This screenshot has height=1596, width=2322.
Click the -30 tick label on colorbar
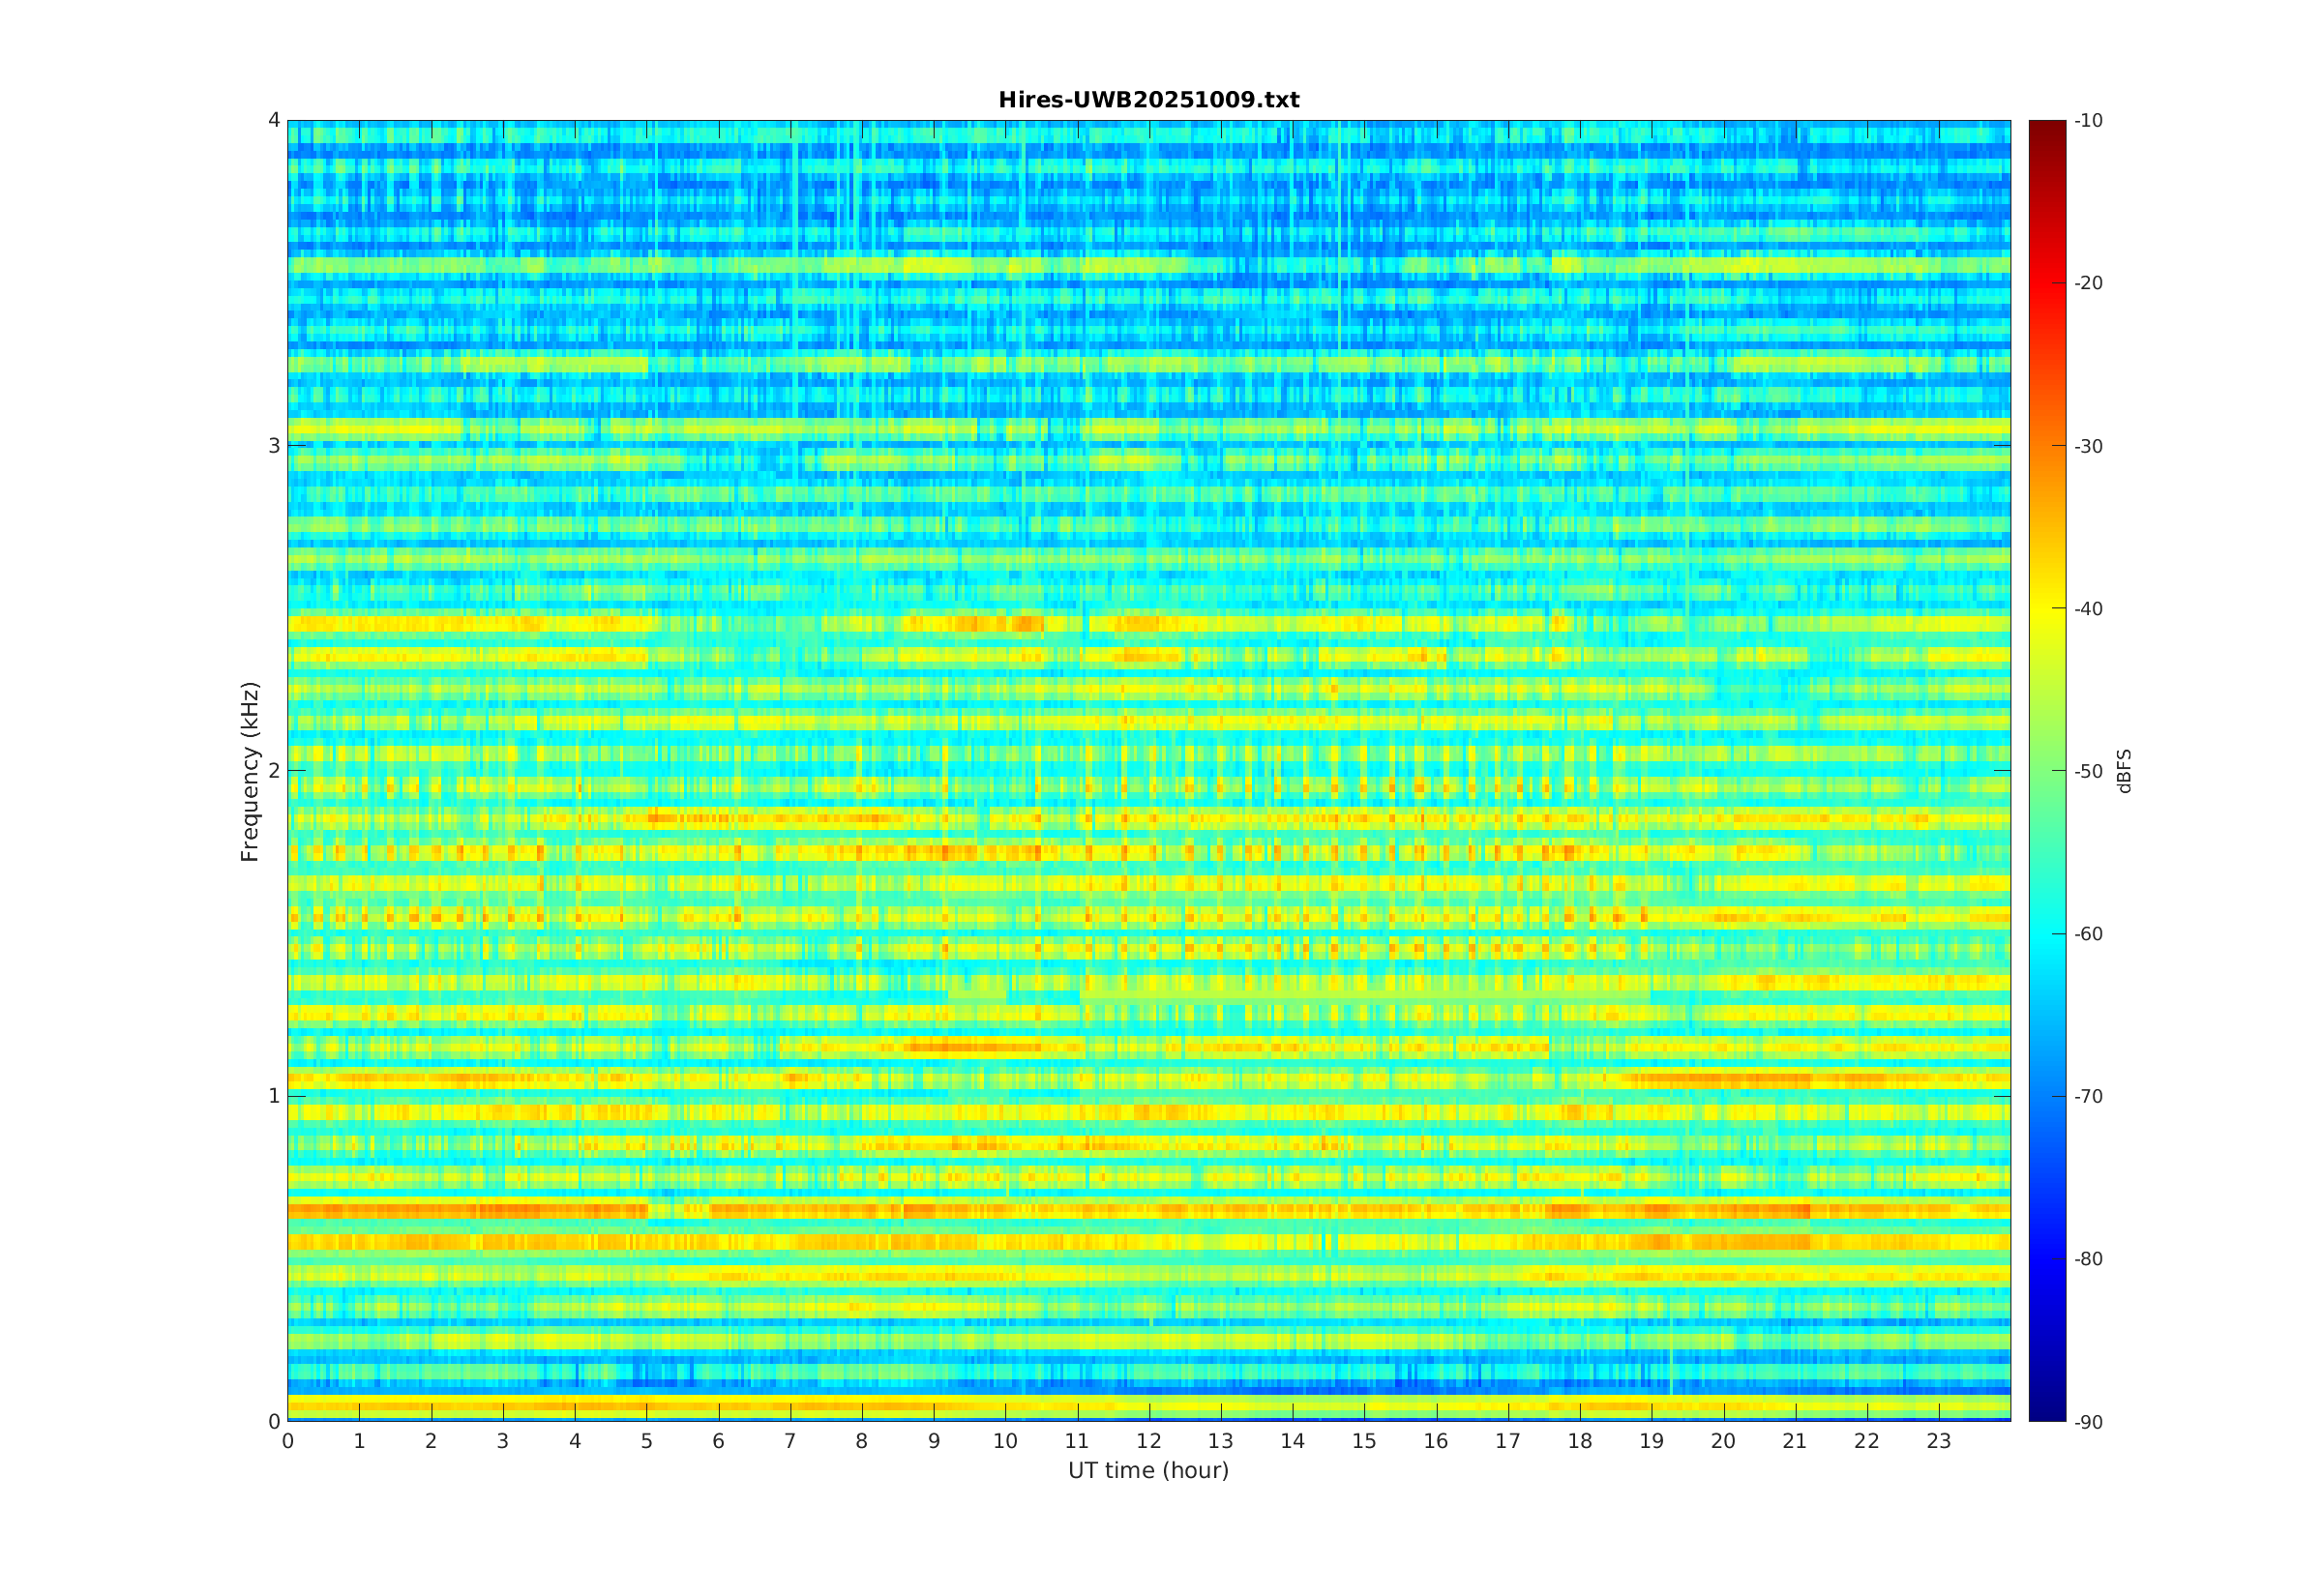click(x=2088, y=446)
